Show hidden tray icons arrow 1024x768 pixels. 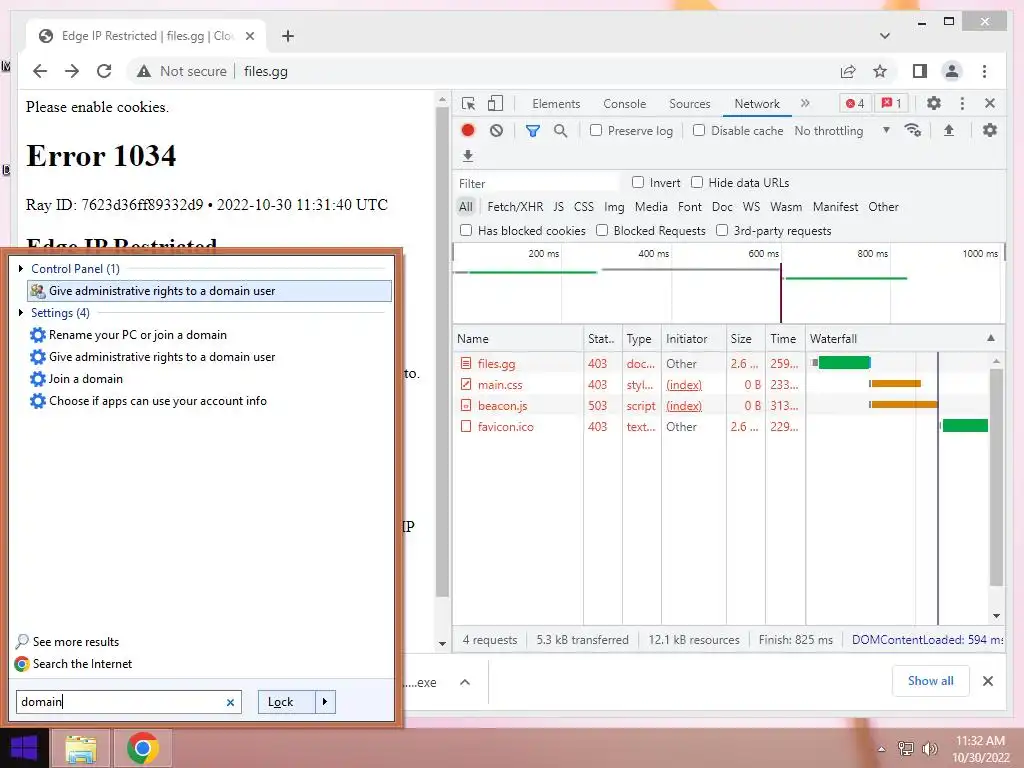pyautogui.click(x=881, y=749)
